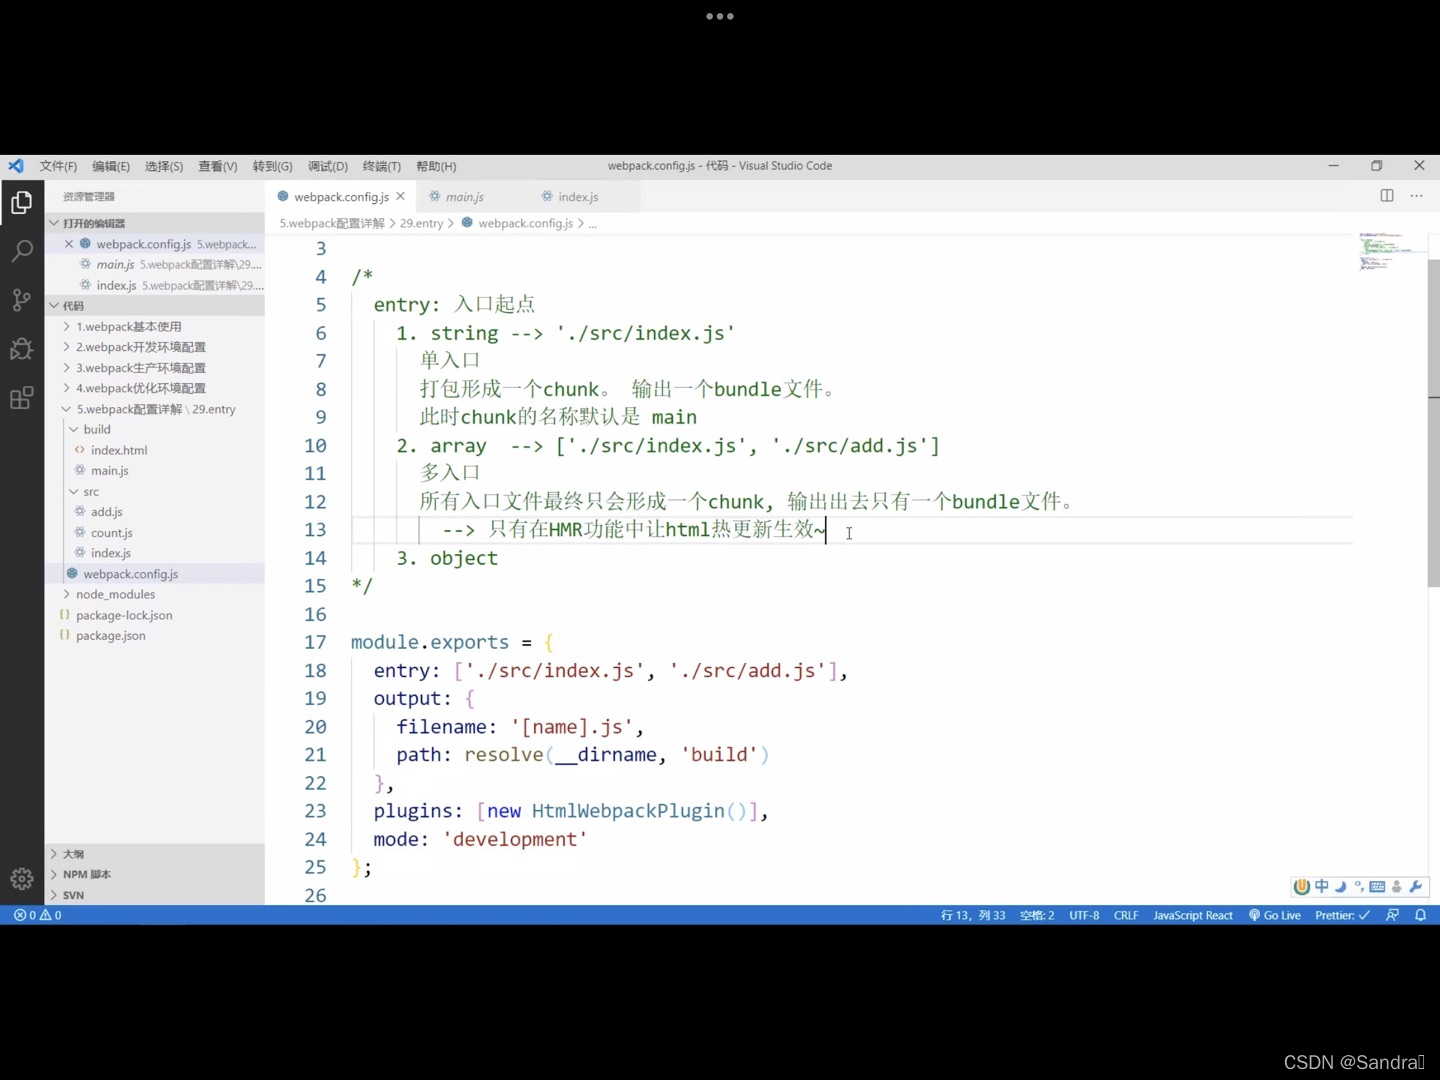Open the 选择(S) menu

click(164, 166)
